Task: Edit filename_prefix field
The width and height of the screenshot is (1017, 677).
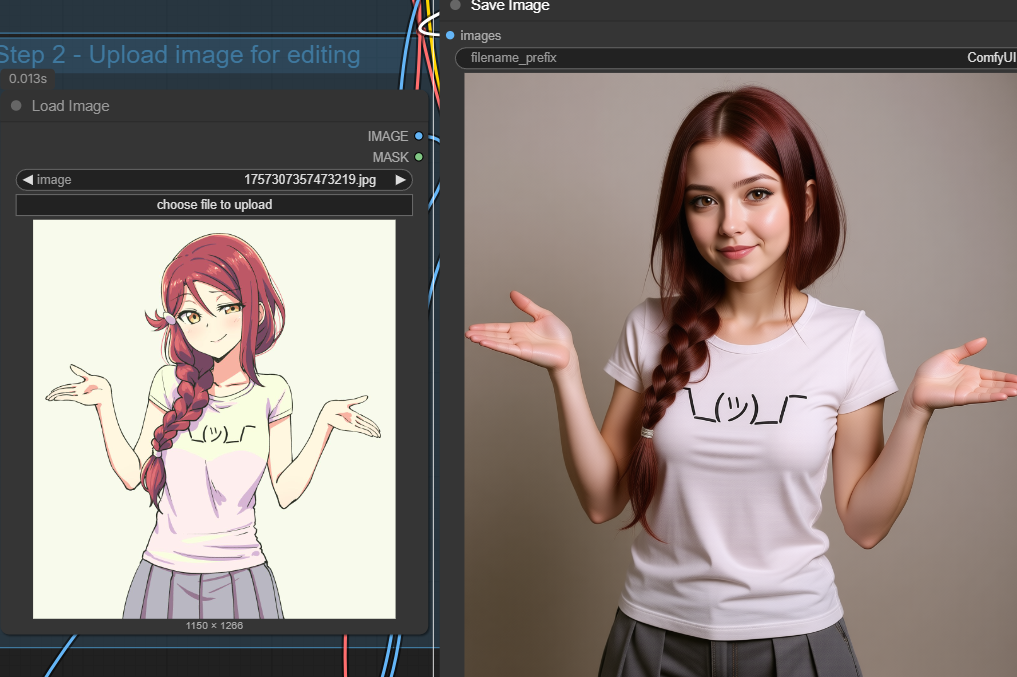Action: coord(736,58)
